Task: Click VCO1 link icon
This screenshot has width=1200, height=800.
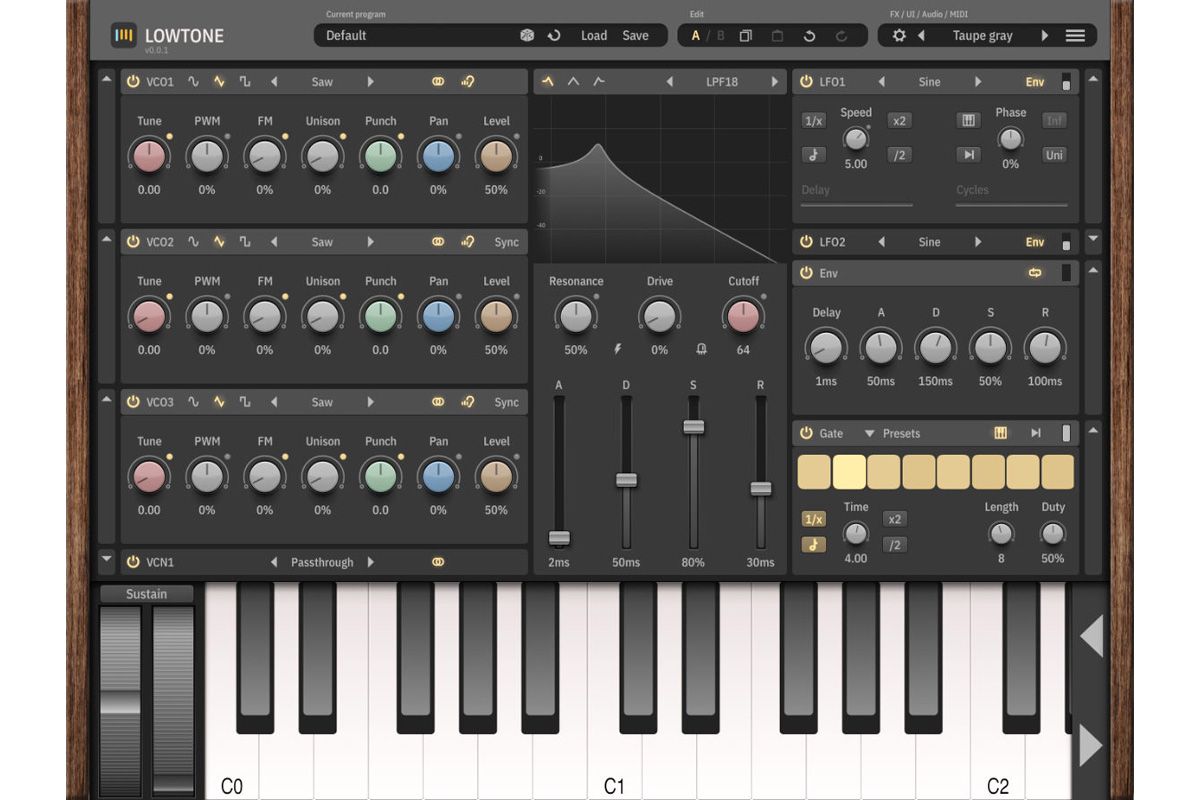Action: [438, 82]
